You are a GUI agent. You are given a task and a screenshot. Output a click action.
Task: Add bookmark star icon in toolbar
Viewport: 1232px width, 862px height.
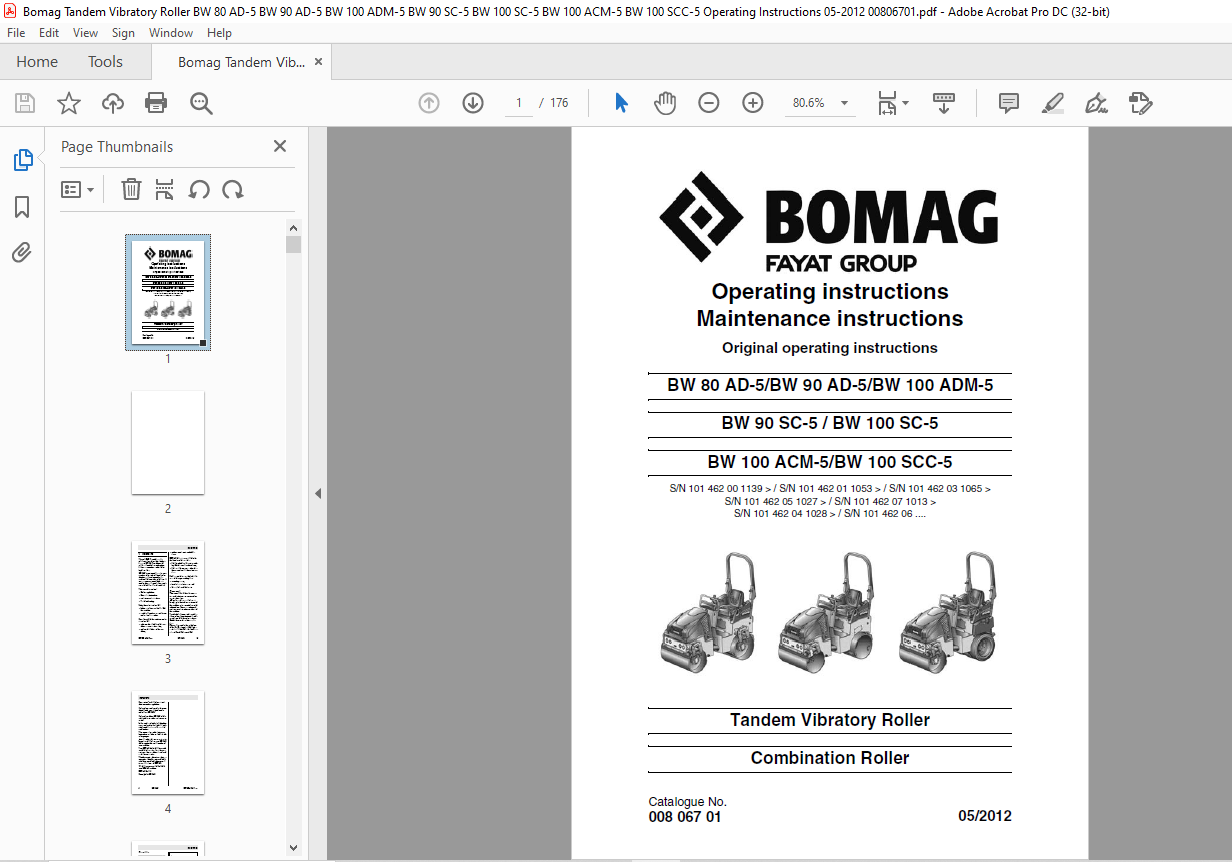click(x=69, y=103)
